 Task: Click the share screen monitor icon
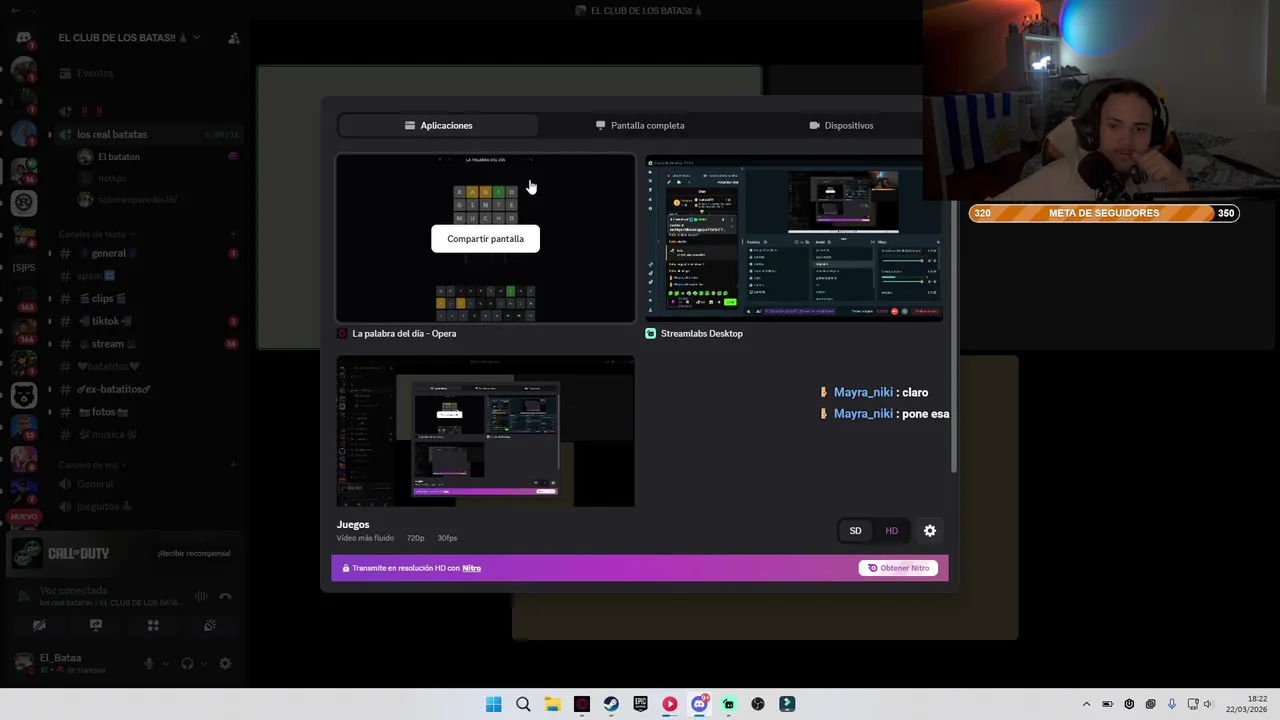click(x=96, y=625)
